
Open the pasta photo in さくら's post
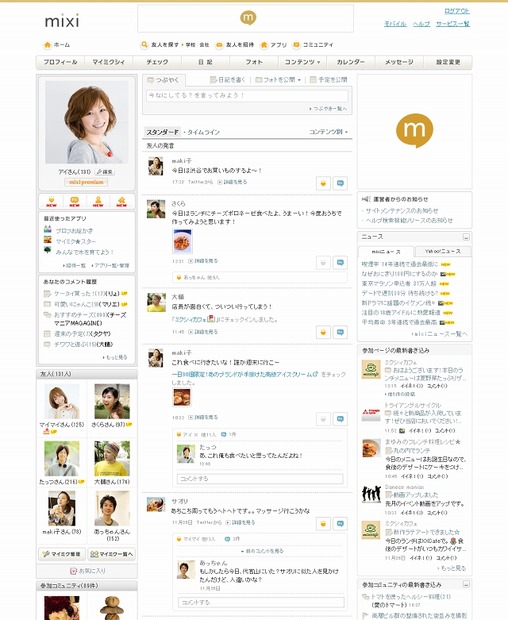[x=182, y=241]
